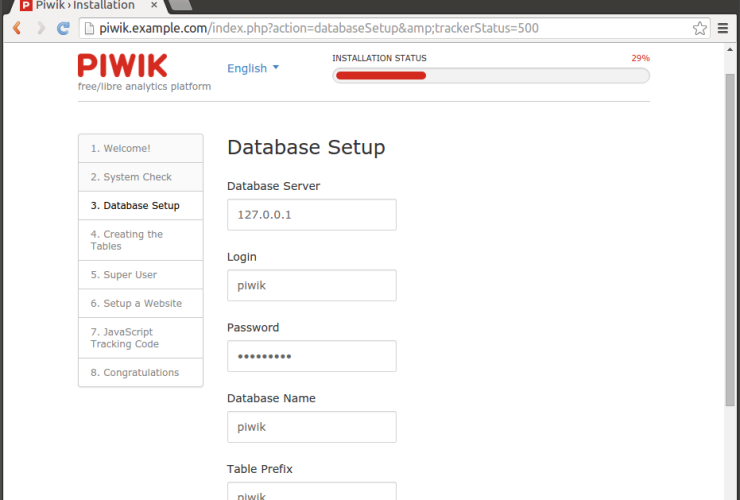Open the English language dropdown
740x500 pixels.
(253, 68)
